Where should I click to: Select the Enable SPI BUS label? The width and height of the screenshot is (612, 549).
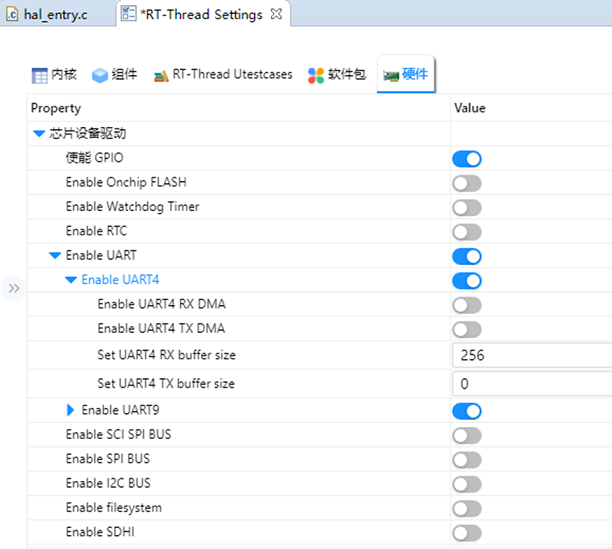[x=108, y=459]
